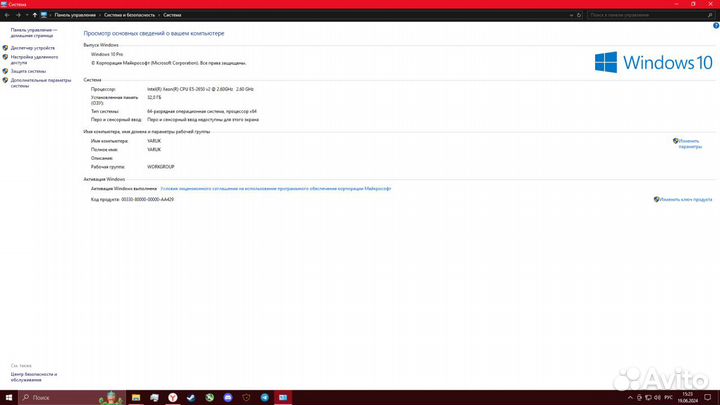Click the Back navigation arrow
This screenshot has width=720, height=405.
click(x=6, y=16)
